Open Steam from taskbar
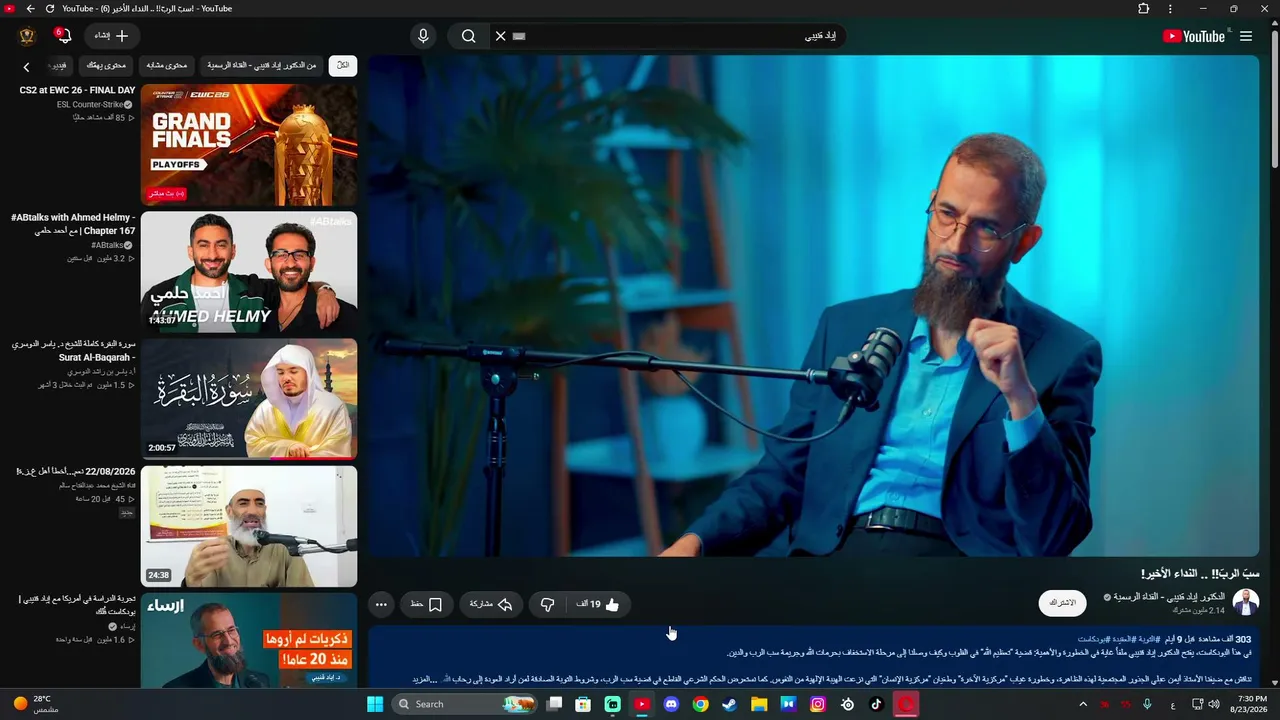This screenshot has width=1280, height=720. coord(730,704)
